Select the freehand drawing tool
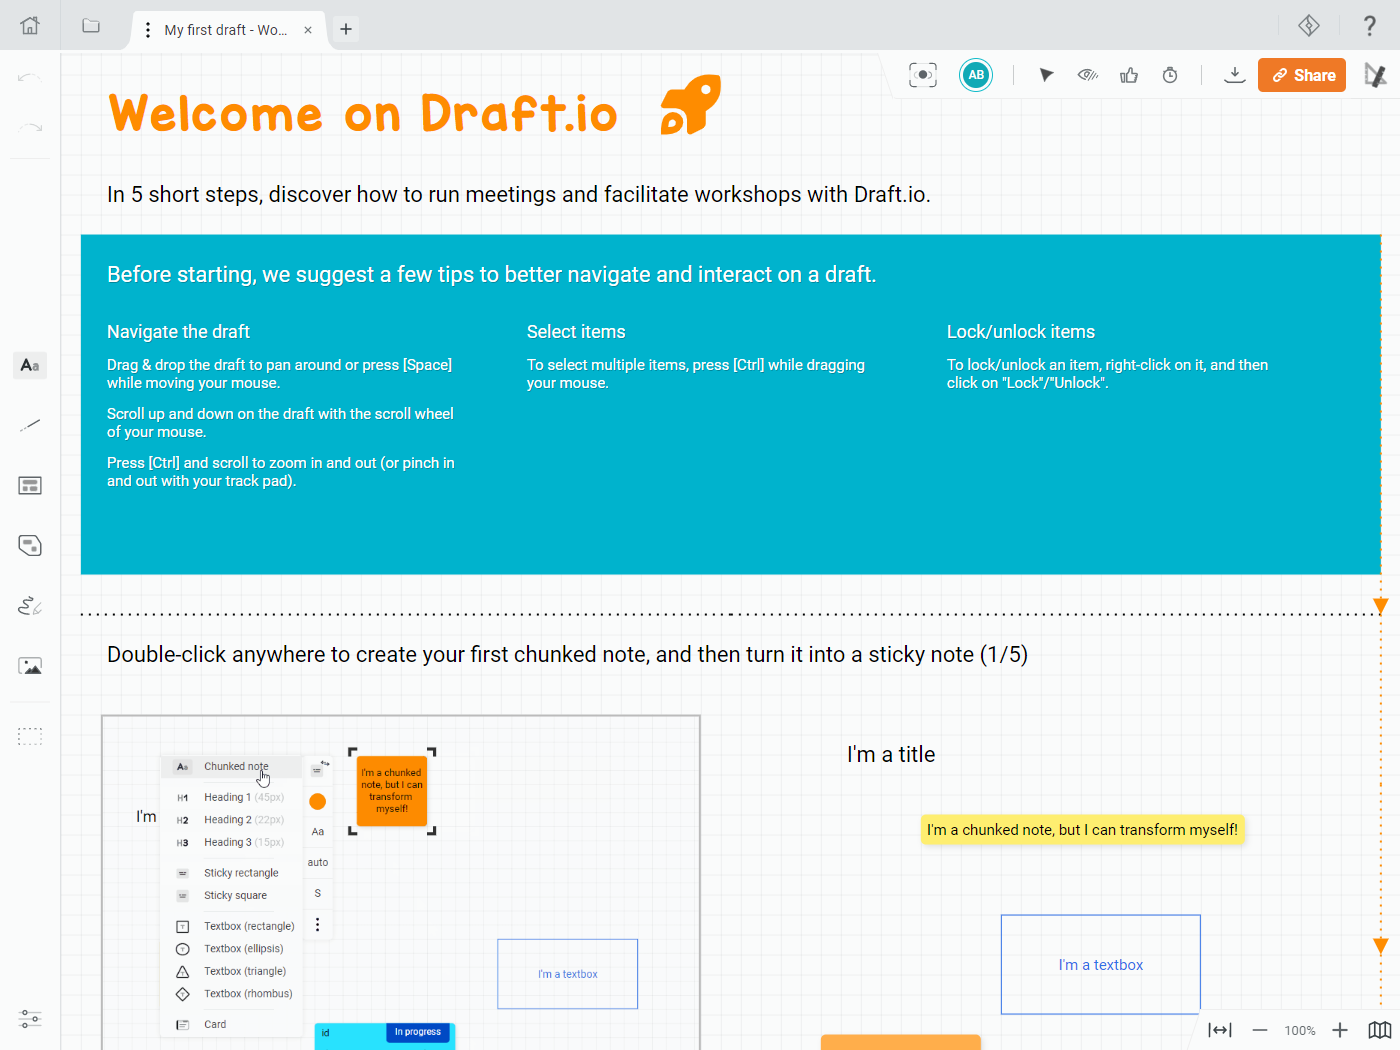Screen dimensions: 1400x1050 point(30,606)
